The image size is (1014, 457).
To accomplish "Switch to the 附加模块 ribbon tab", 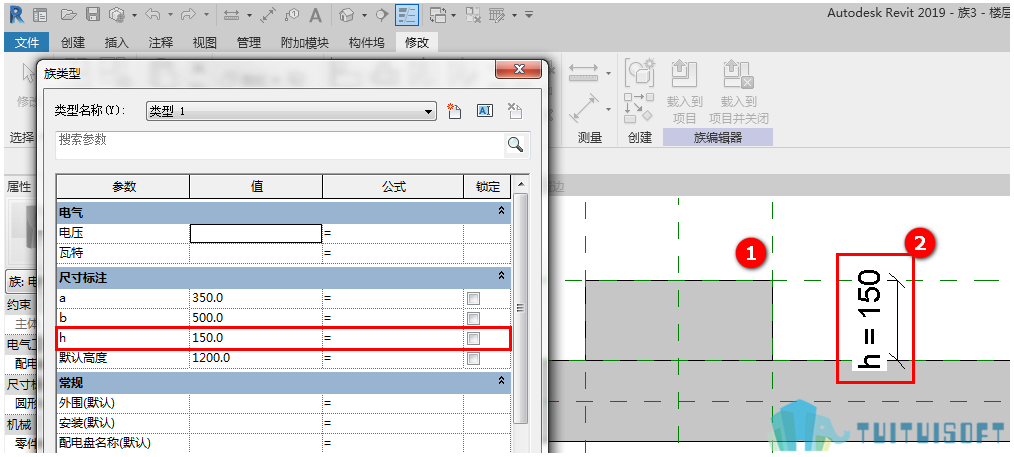I will coord(305,43).
